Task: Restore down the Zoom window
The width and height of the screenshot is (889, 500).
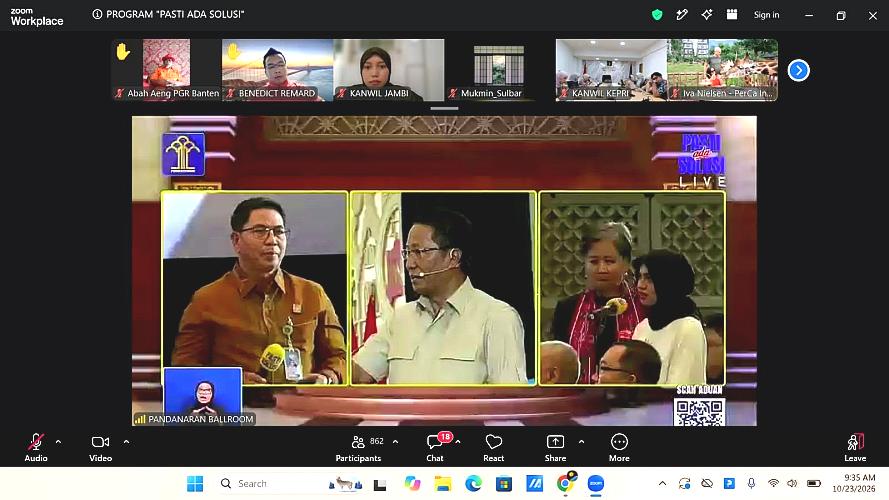Action: 841,16
